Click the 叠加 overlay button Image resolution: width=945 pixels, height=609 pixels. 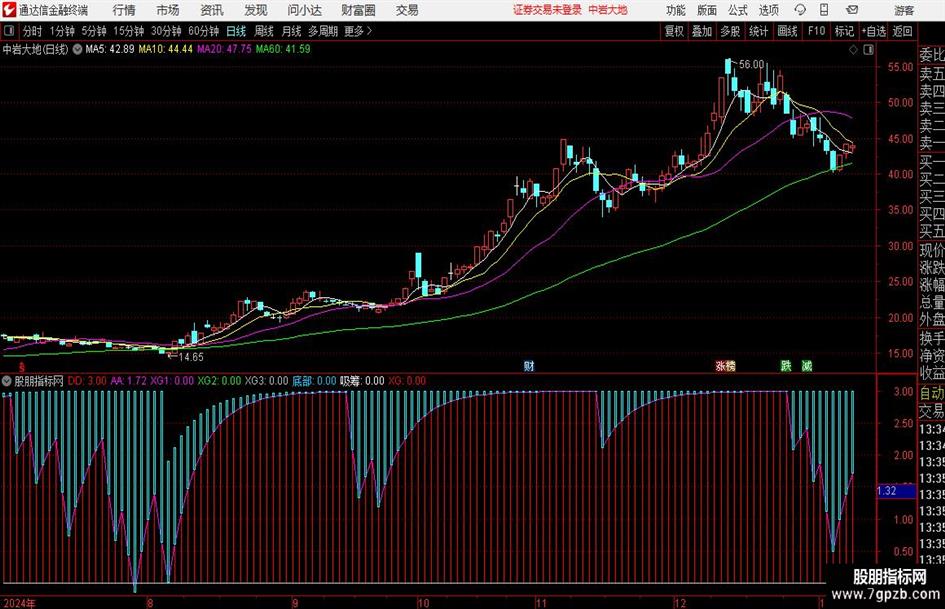click(702, 31)
